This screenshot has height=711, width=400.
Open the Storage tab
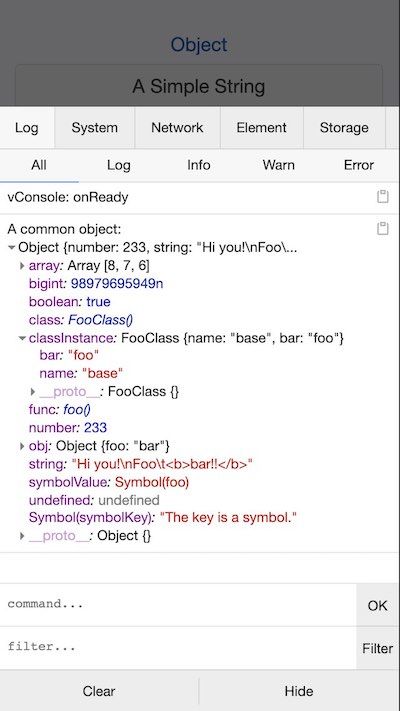tap(344, 127)
